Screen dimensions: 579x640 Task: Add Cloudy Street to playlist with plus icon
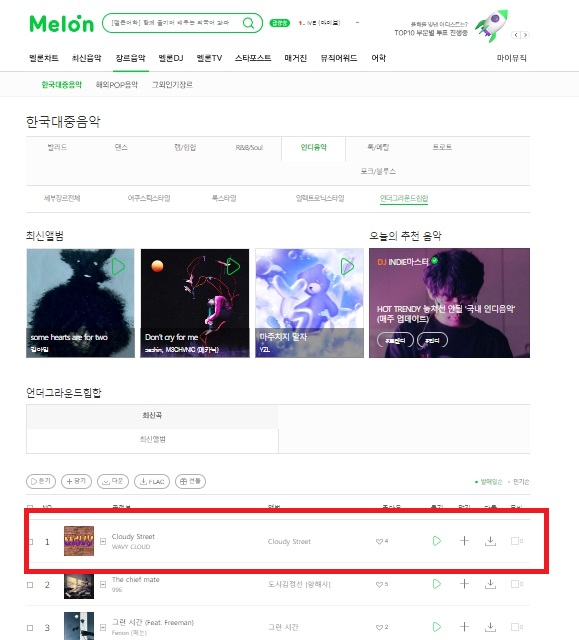pos(464,541)
